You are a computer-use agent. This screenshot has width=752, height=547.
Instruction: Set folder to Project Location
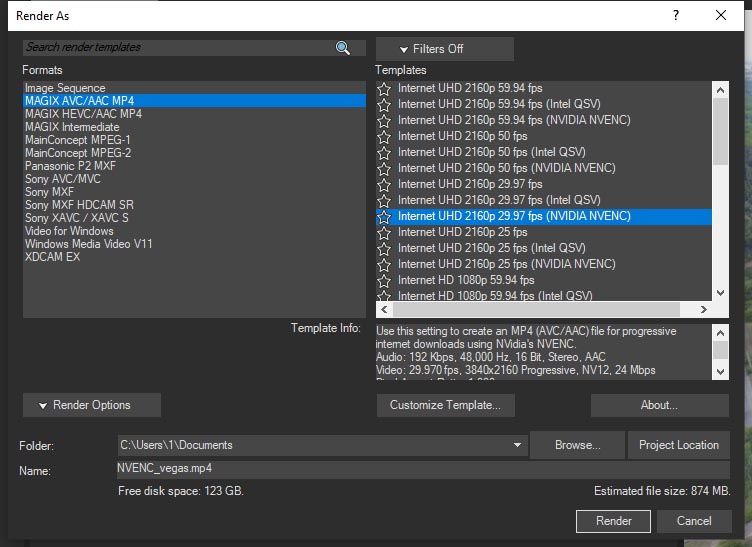point(679,445)
